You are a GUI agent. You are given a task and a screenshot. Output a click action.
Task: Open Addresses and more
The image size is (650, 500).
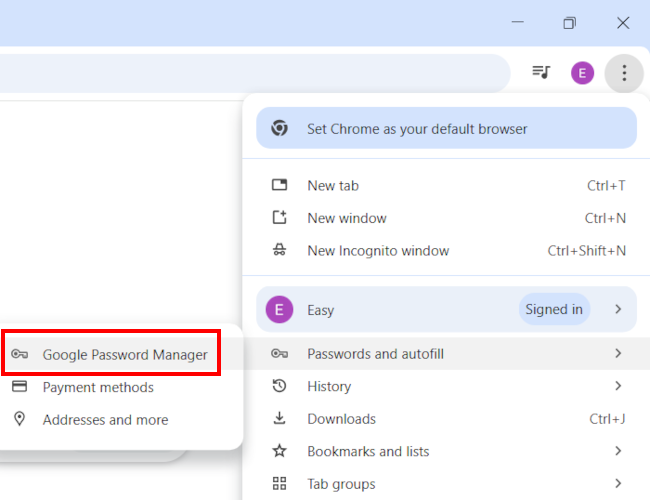[x=121, y=420]
